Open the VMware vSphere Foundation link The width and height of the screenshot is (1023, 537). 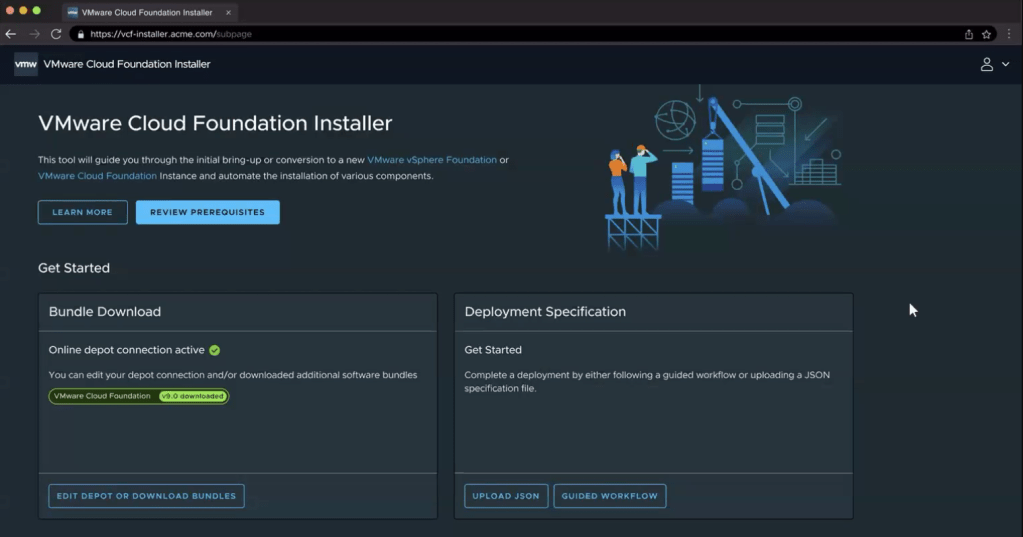click(432, 160)
